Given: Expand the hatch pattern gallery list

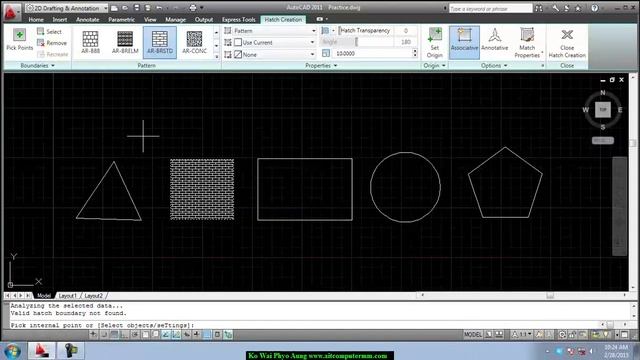Looking at the screenshot, I should click(216, 56).
